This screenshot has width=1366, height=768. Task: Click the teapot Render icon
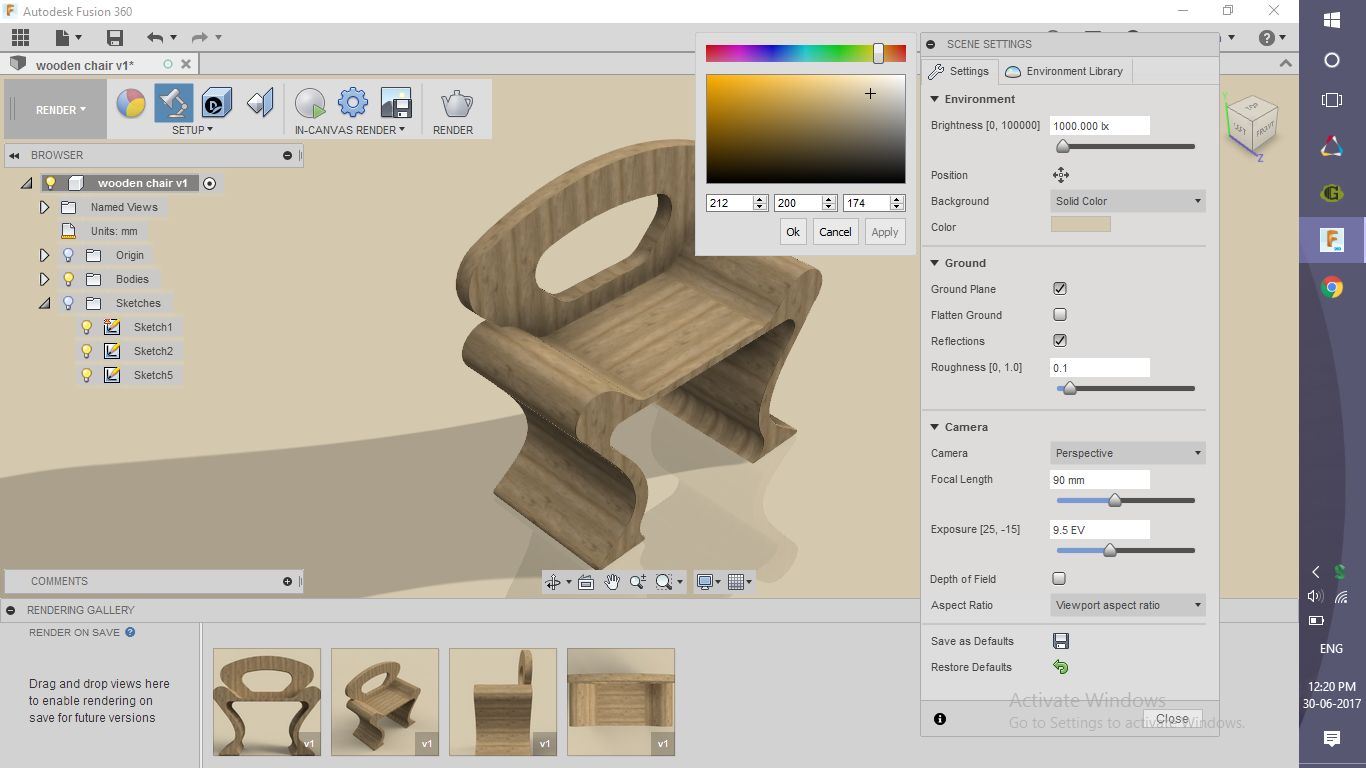[x=456, y=103]
